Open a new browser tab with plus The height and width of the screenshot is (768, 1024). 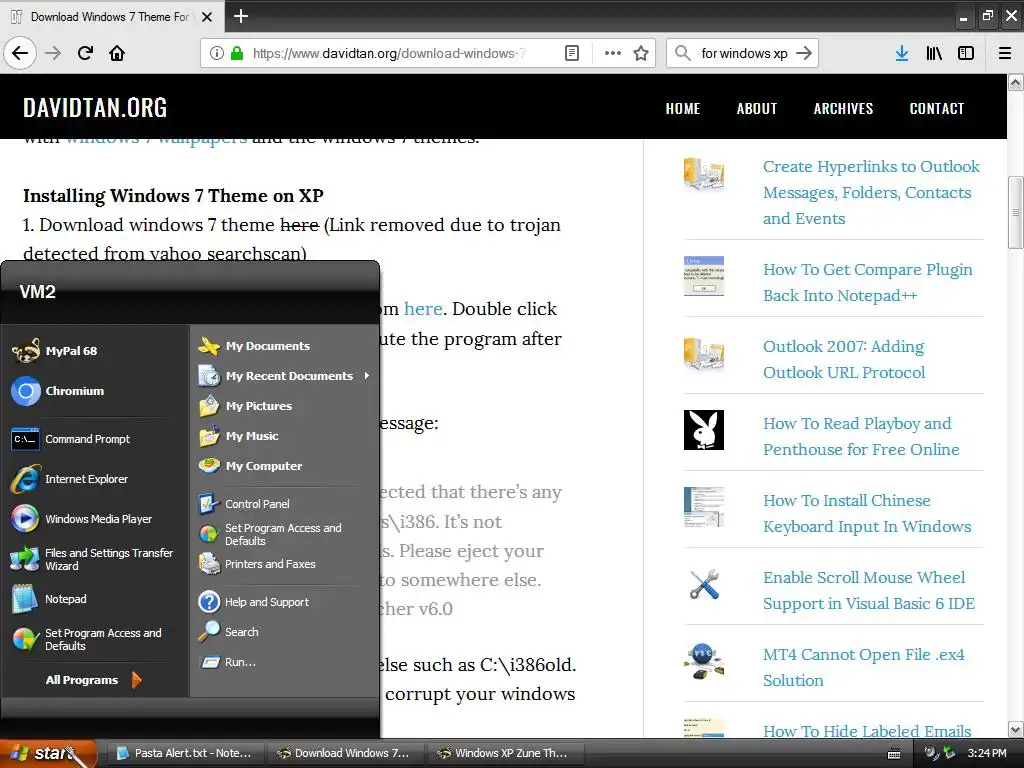point(241,16)
